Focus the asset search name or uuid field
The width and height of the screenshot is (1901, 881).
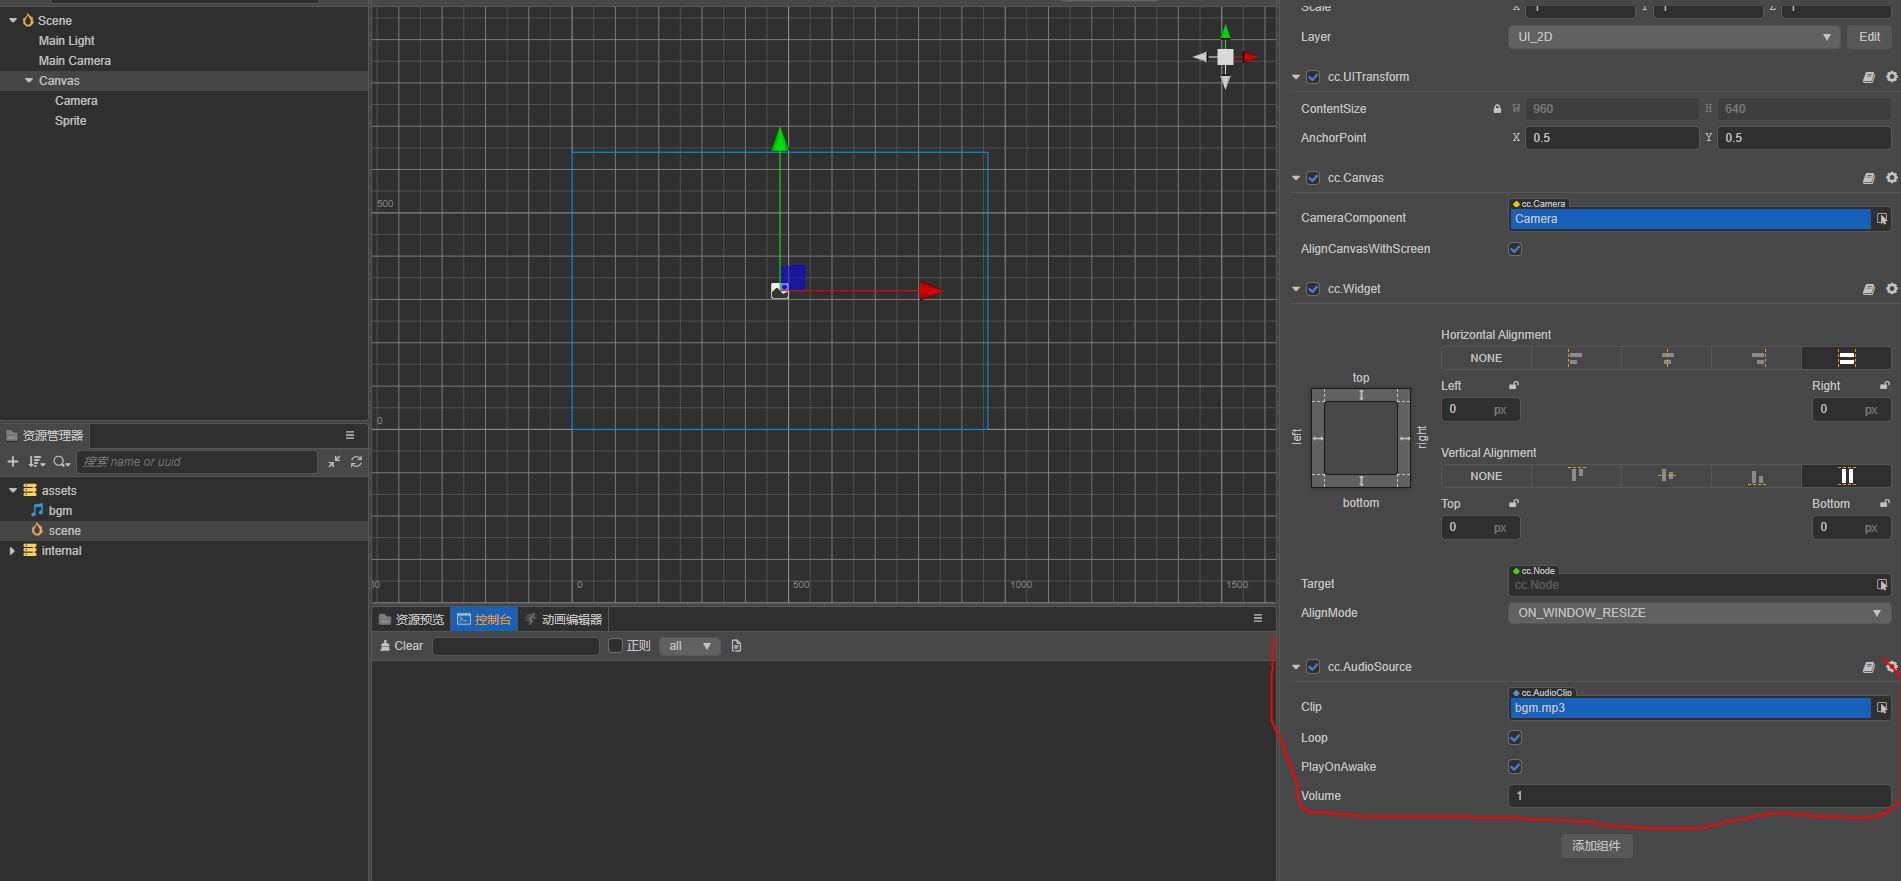point(197,462)
